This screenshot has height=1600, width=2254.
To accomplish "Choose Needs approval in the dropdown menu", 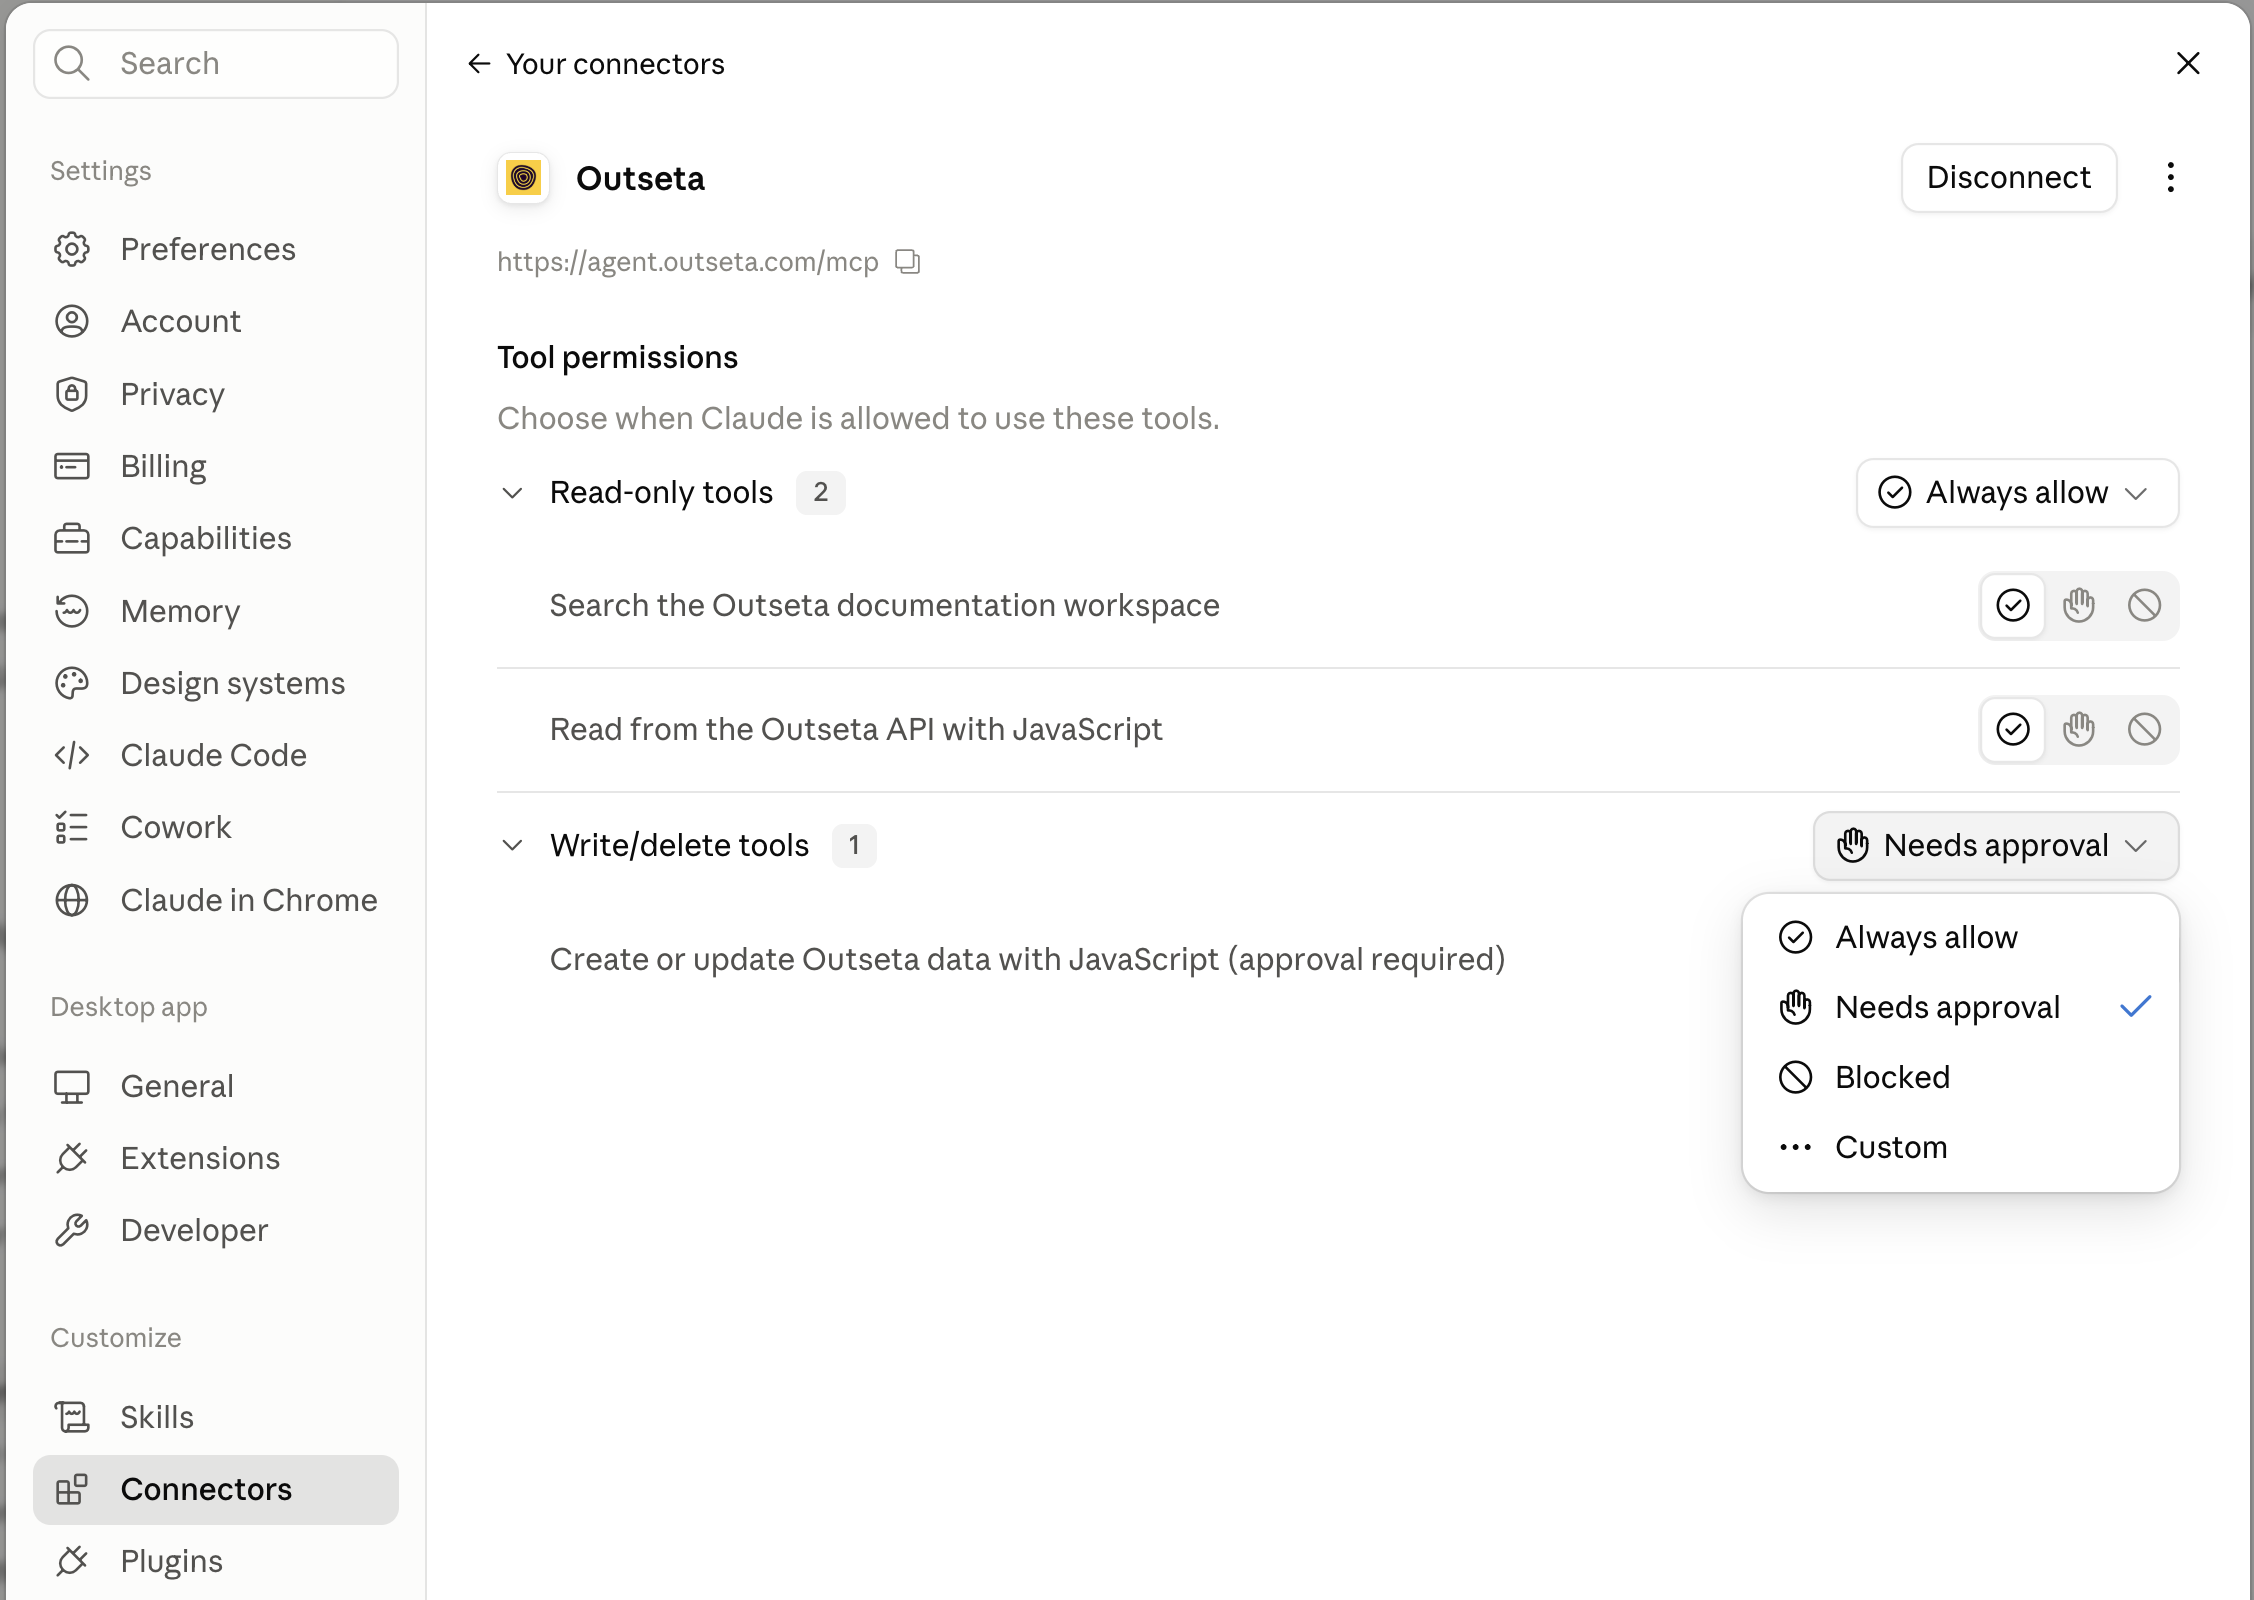I will click(x=1960, y=1007).
